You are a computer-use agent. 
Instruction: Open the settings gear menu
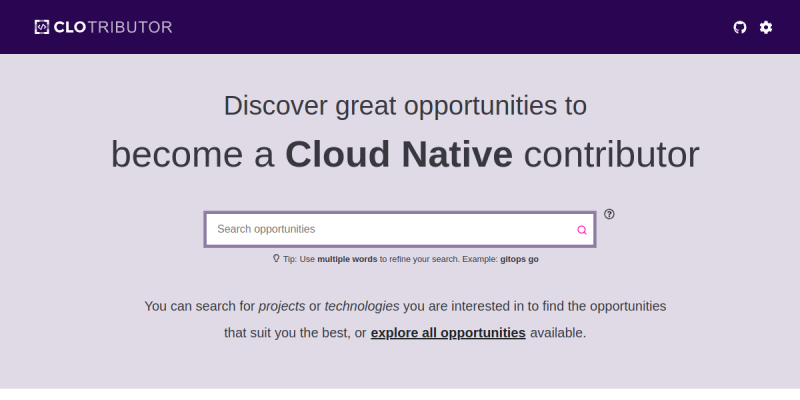point(766,27)
